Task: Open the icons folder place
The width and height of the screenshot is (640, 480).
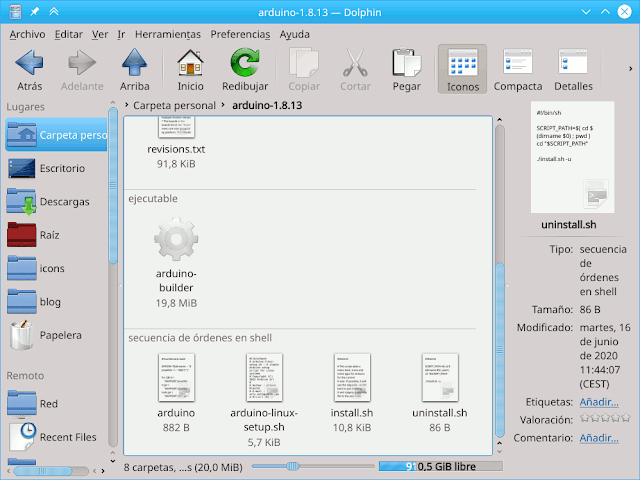Action: click(56, 269)
